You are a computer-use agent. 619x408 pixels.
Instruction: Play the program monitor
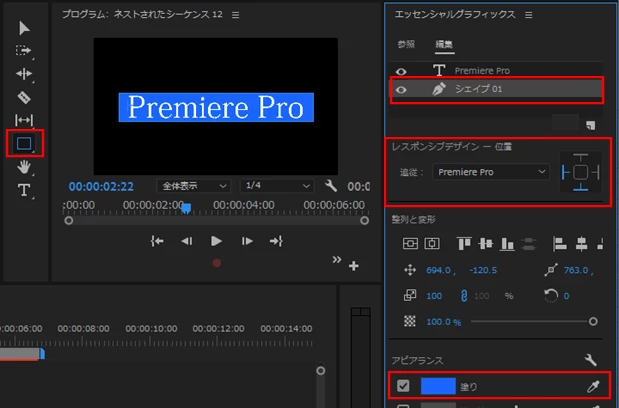[x=216, y=241]
